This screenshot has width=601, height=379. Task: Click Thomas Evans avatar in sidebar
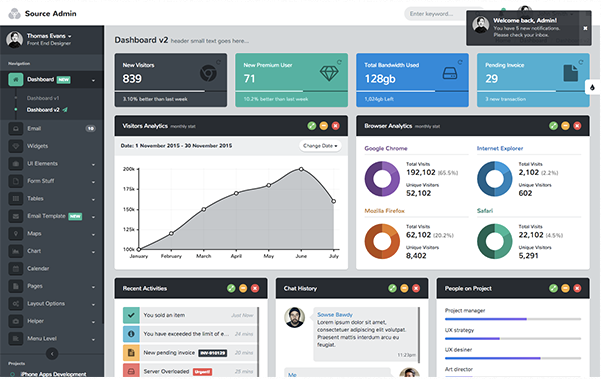[x=15, y=39]
